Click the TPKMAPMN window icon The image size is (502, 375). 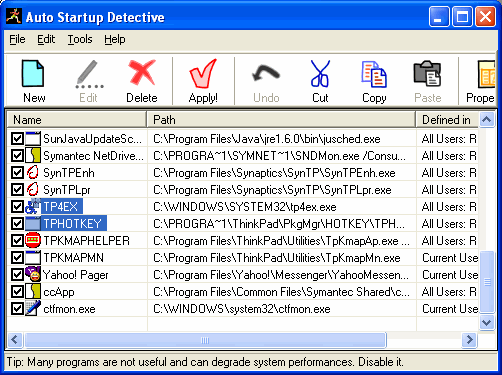33,257
